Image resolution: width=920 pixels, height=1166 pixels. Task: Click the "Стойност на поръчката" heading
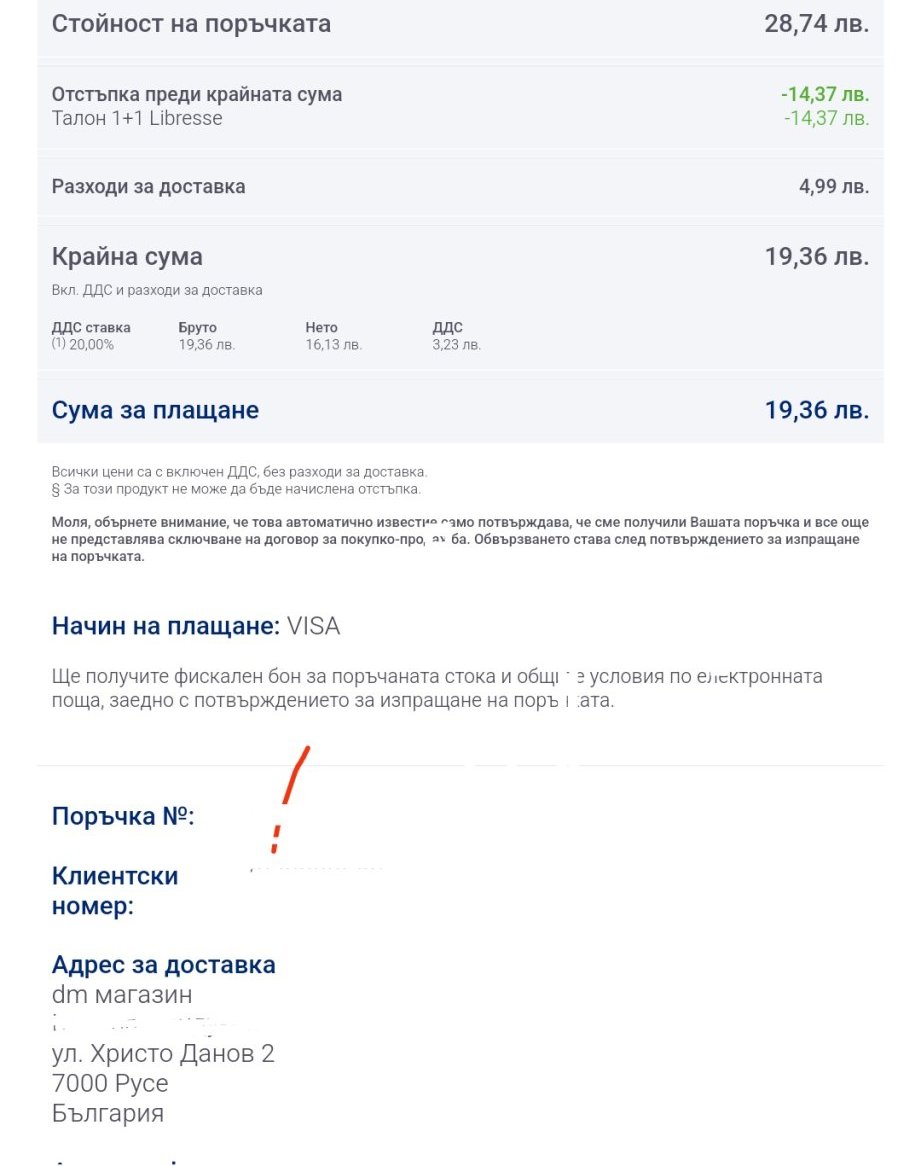(x=191, y=24)
